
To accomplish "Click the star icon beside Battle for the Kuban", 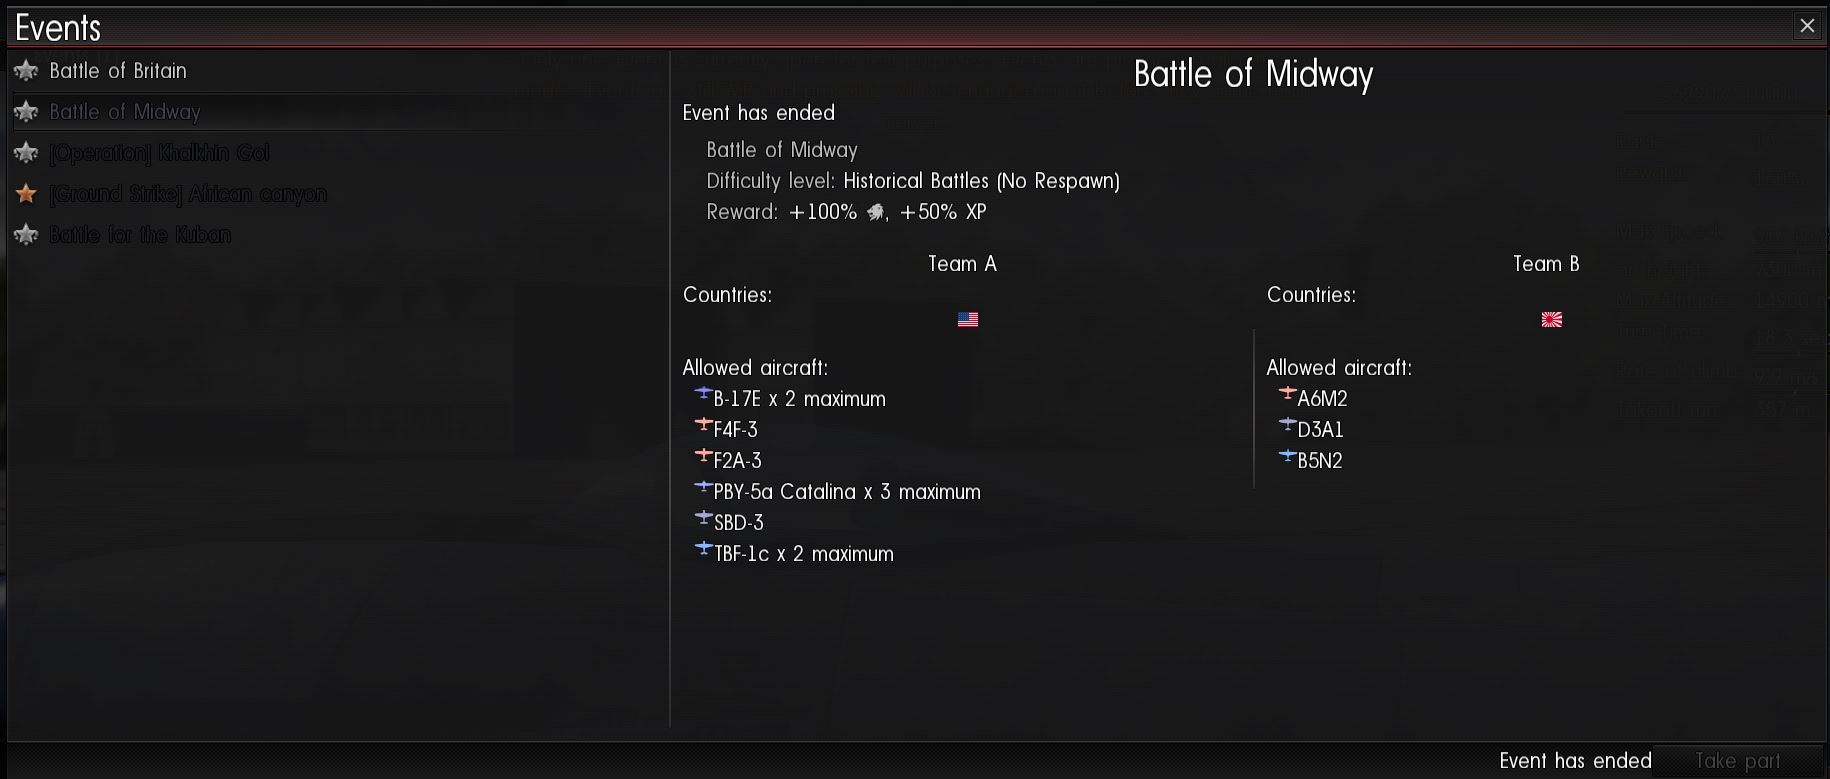I will pyautogui.click(x=26, y=235).
